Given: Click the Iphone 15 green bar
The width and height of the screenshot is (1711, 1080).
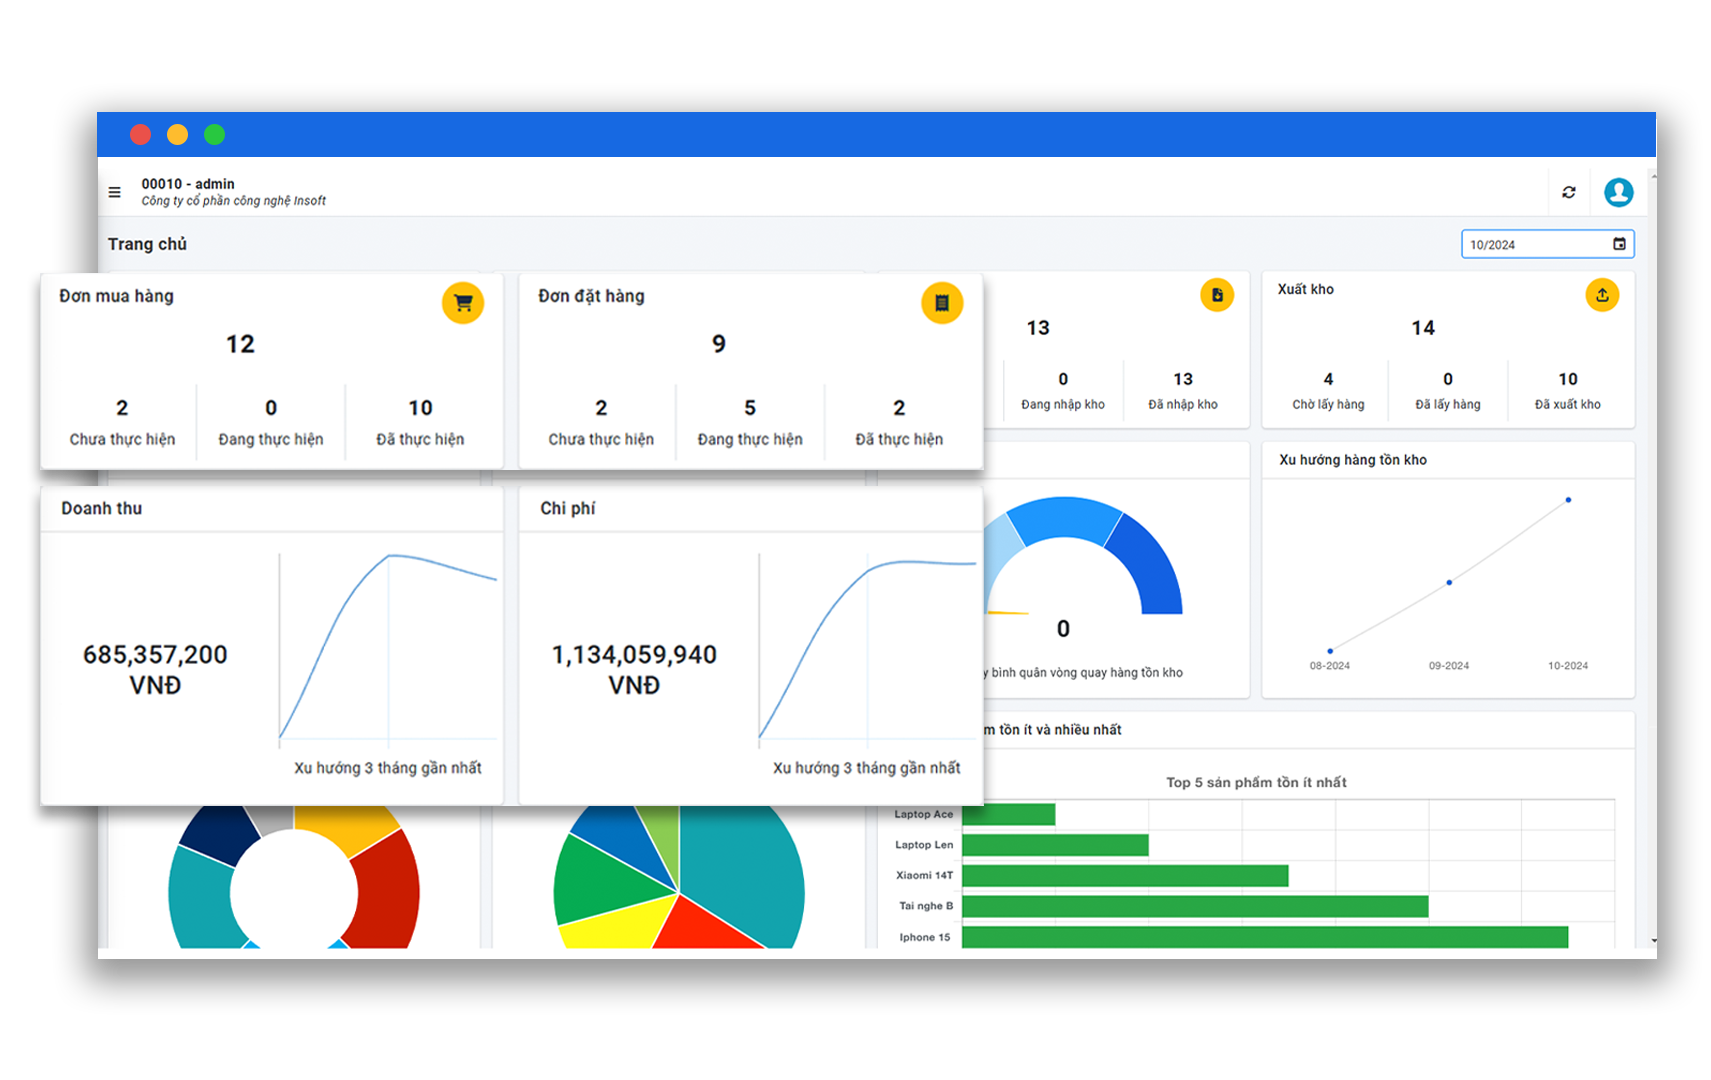Looking at the screenshot, I should (1264, 937).
